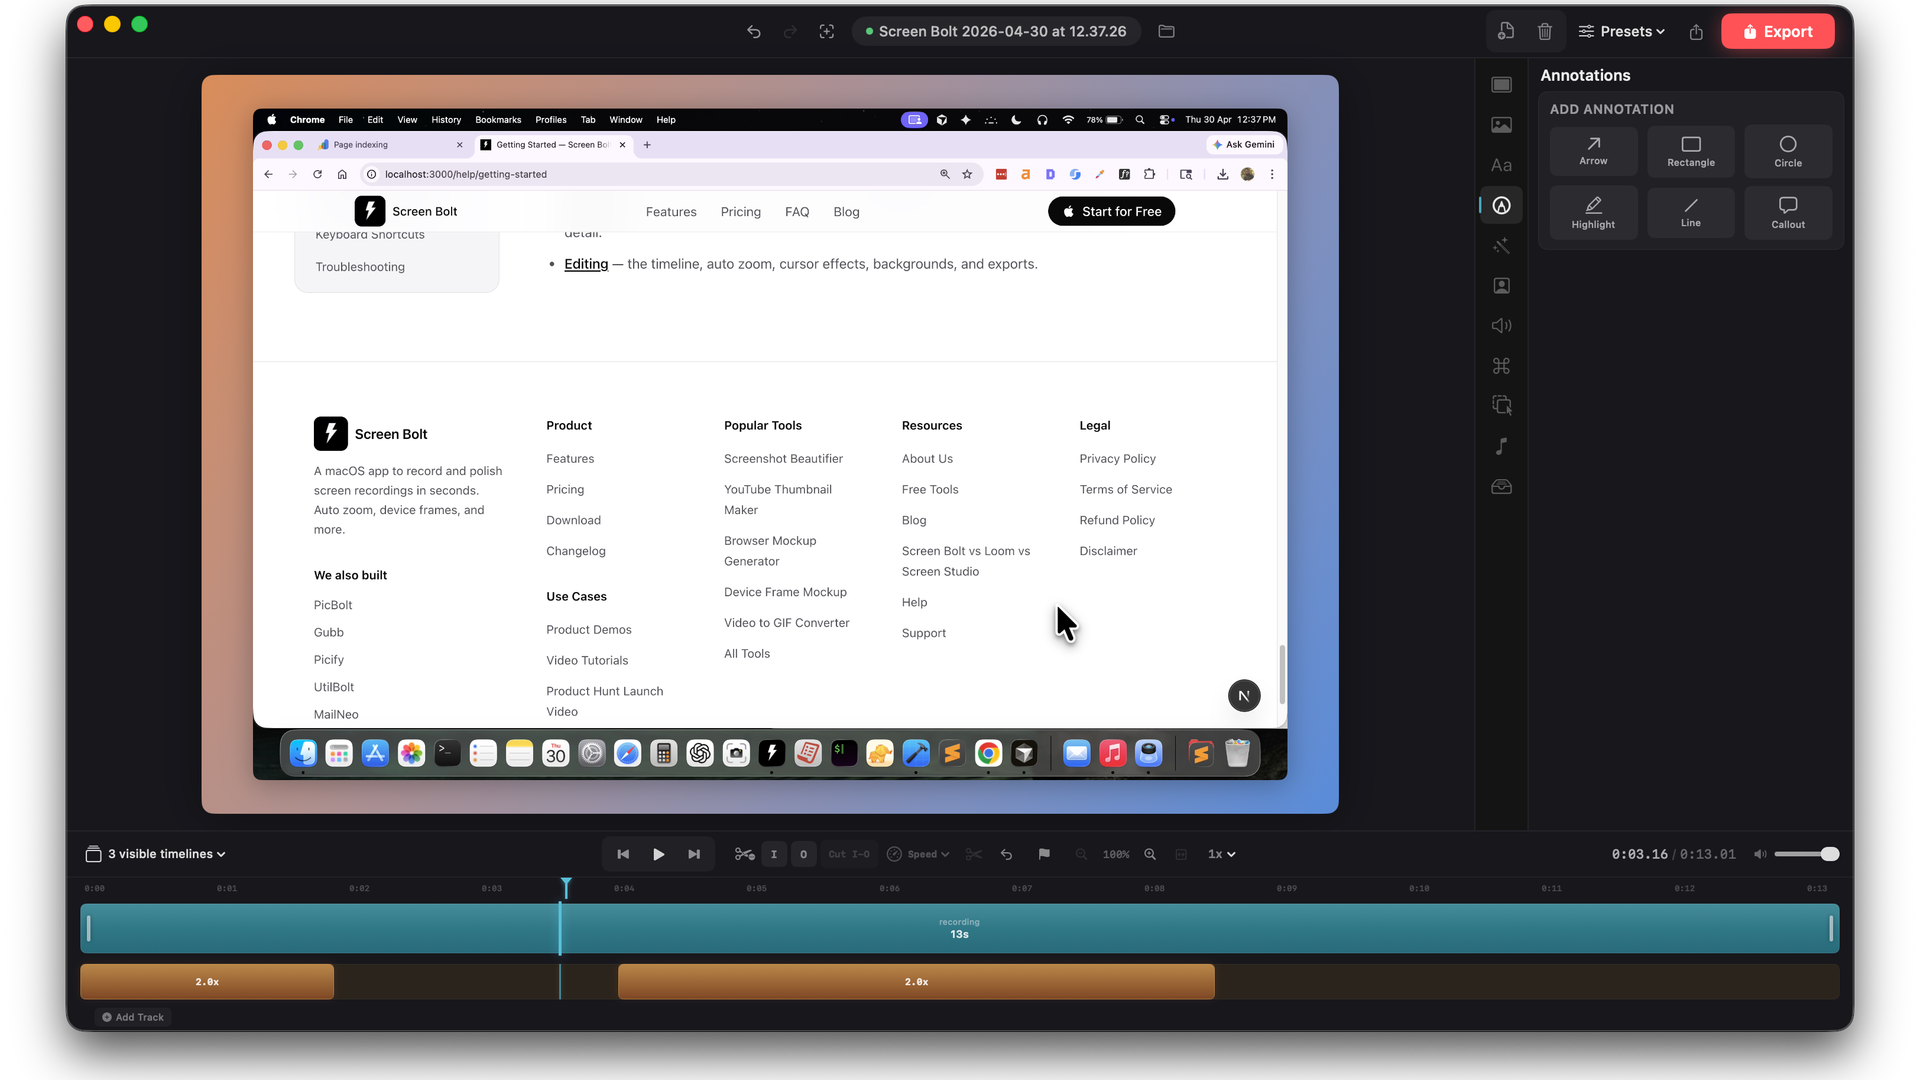Click the 0:03.16 current time readout
This screenshot has width=1920, height=1080.
coord(1639,854)
